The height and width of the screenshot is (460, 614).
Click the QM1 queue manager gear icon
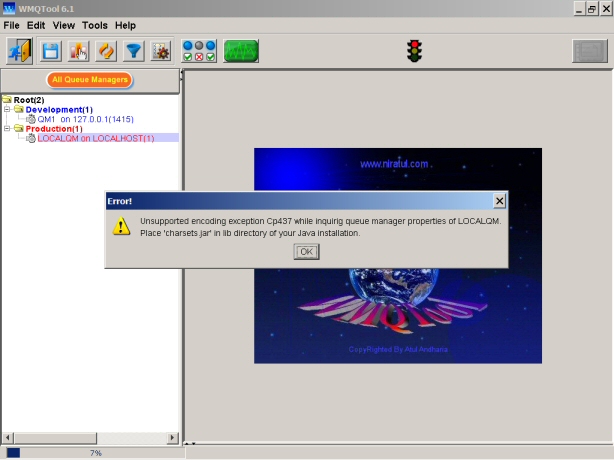[x=31, y=119]
